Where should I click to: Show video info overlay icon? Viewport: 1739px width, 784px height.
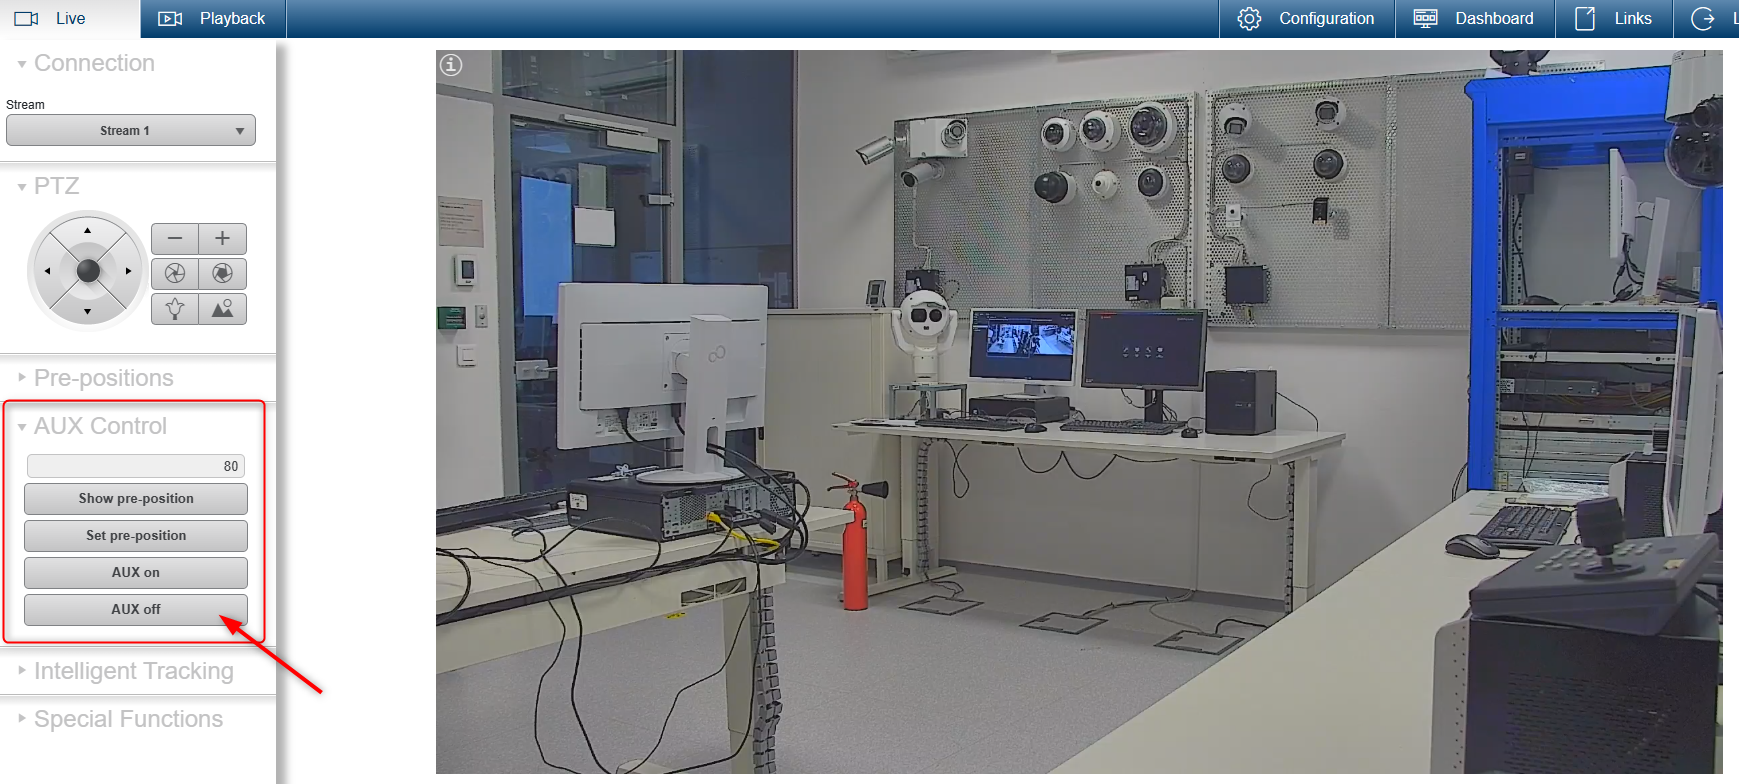tap(452, 65)
